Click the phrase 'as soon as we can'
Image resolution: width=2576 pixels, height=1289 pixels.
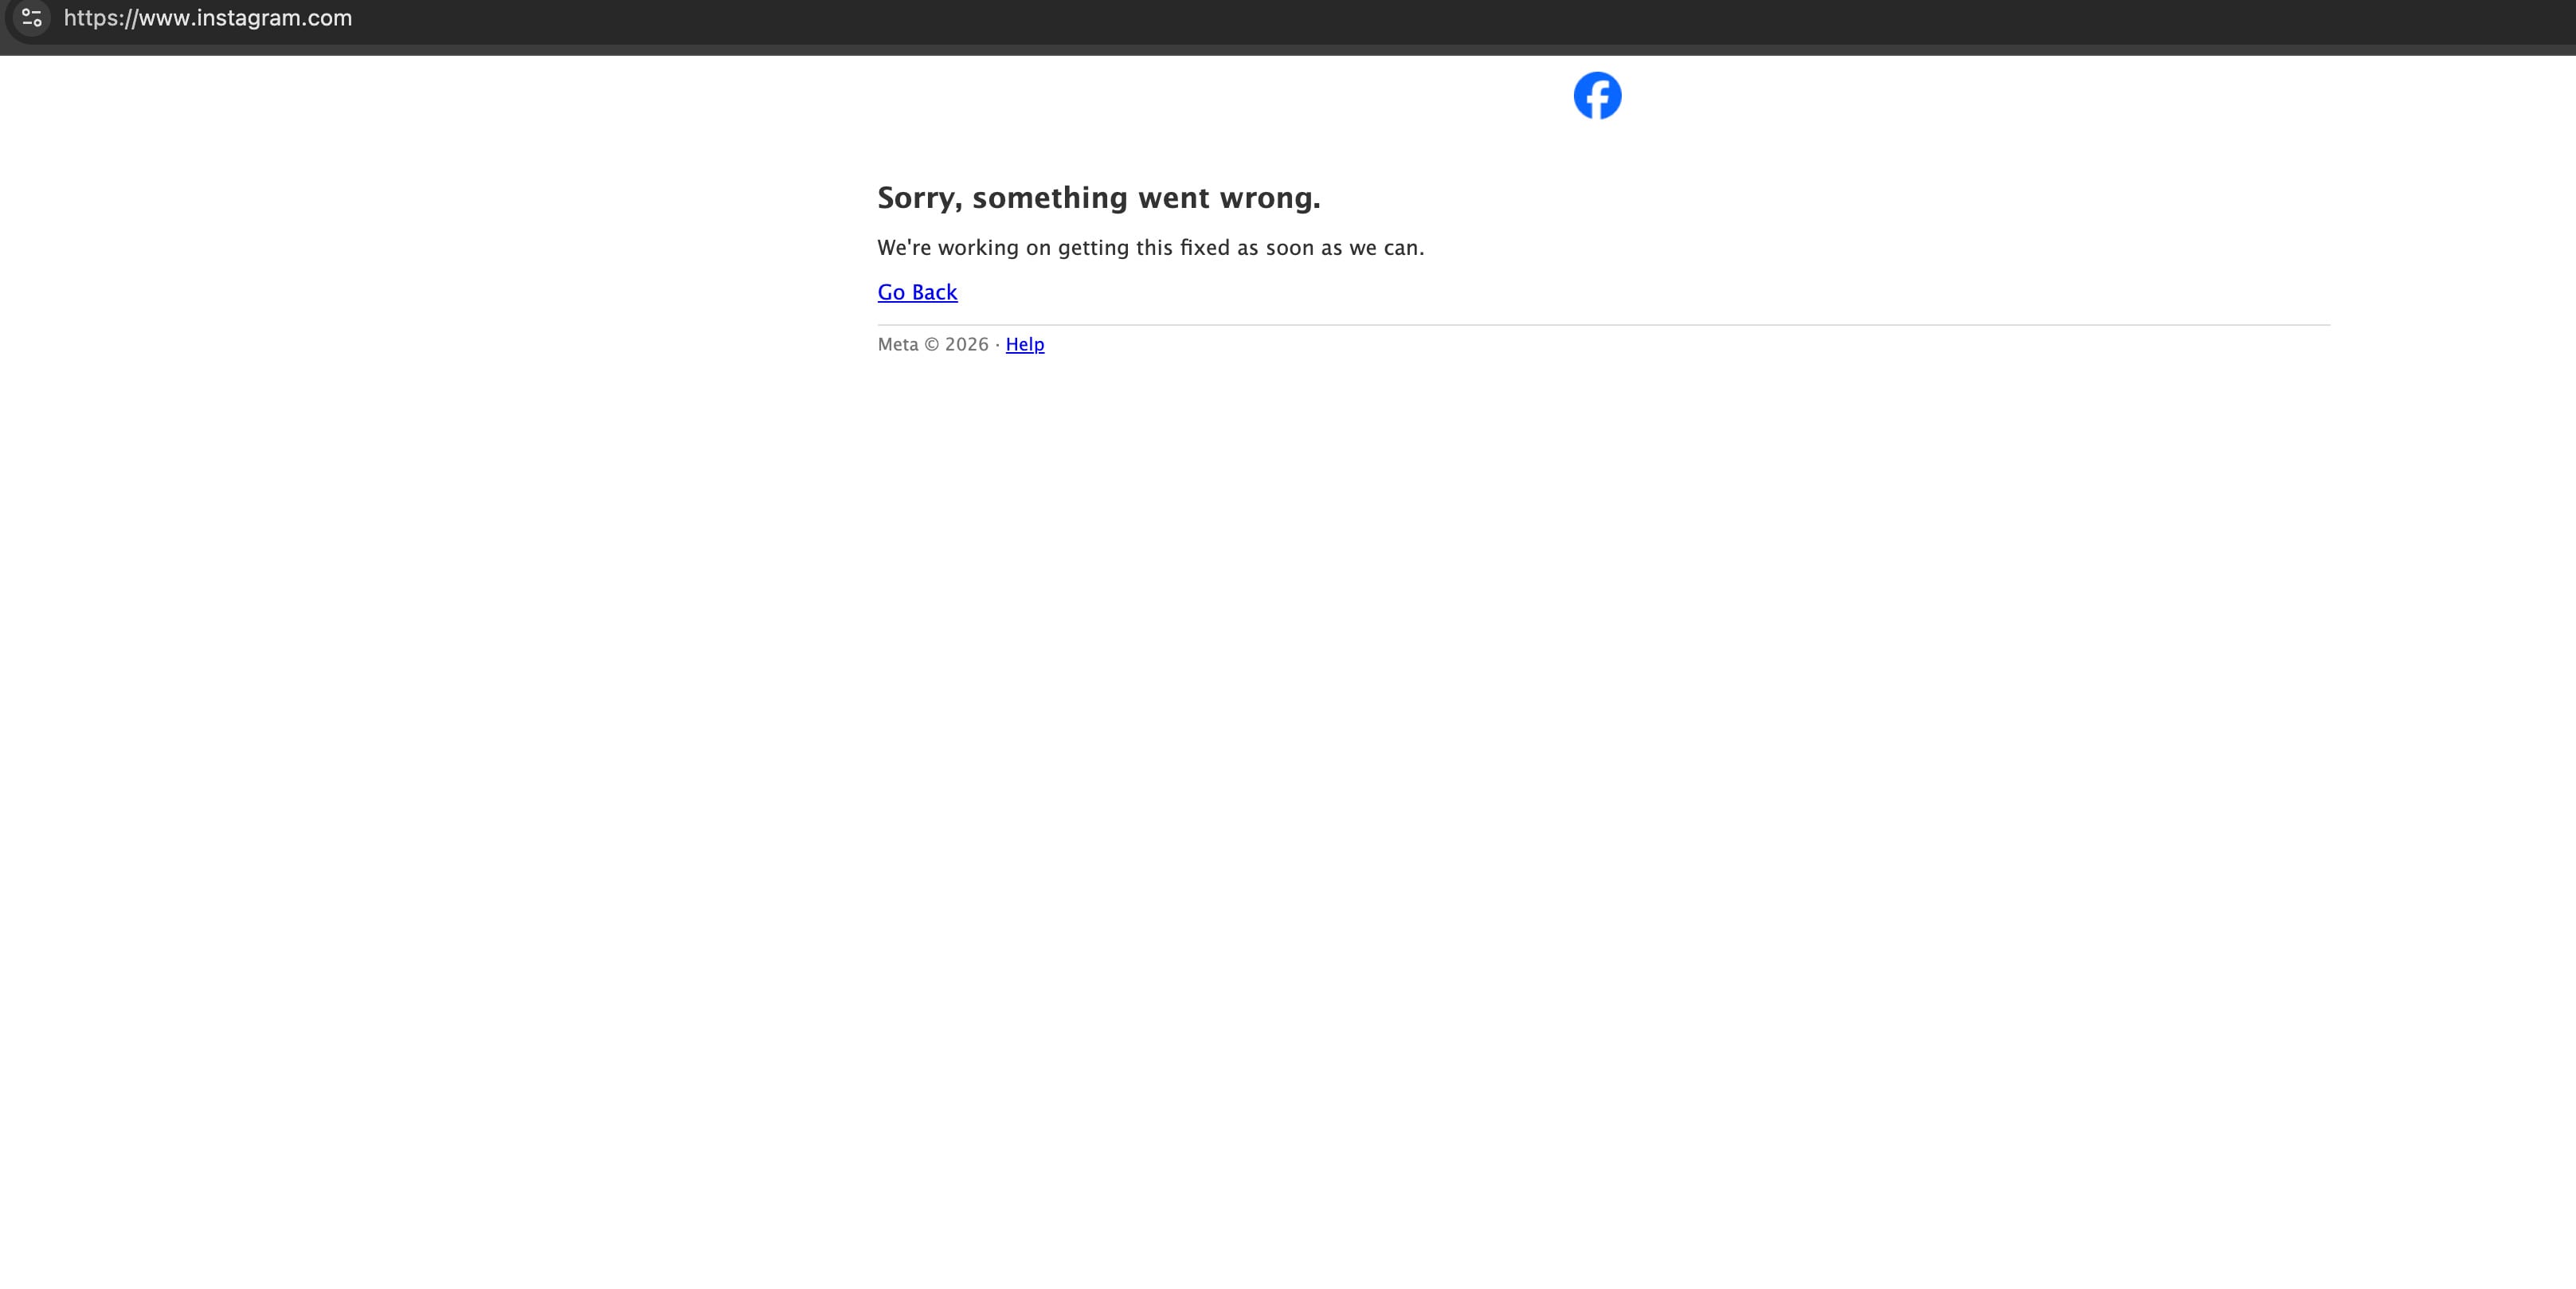click(1330, 248)
